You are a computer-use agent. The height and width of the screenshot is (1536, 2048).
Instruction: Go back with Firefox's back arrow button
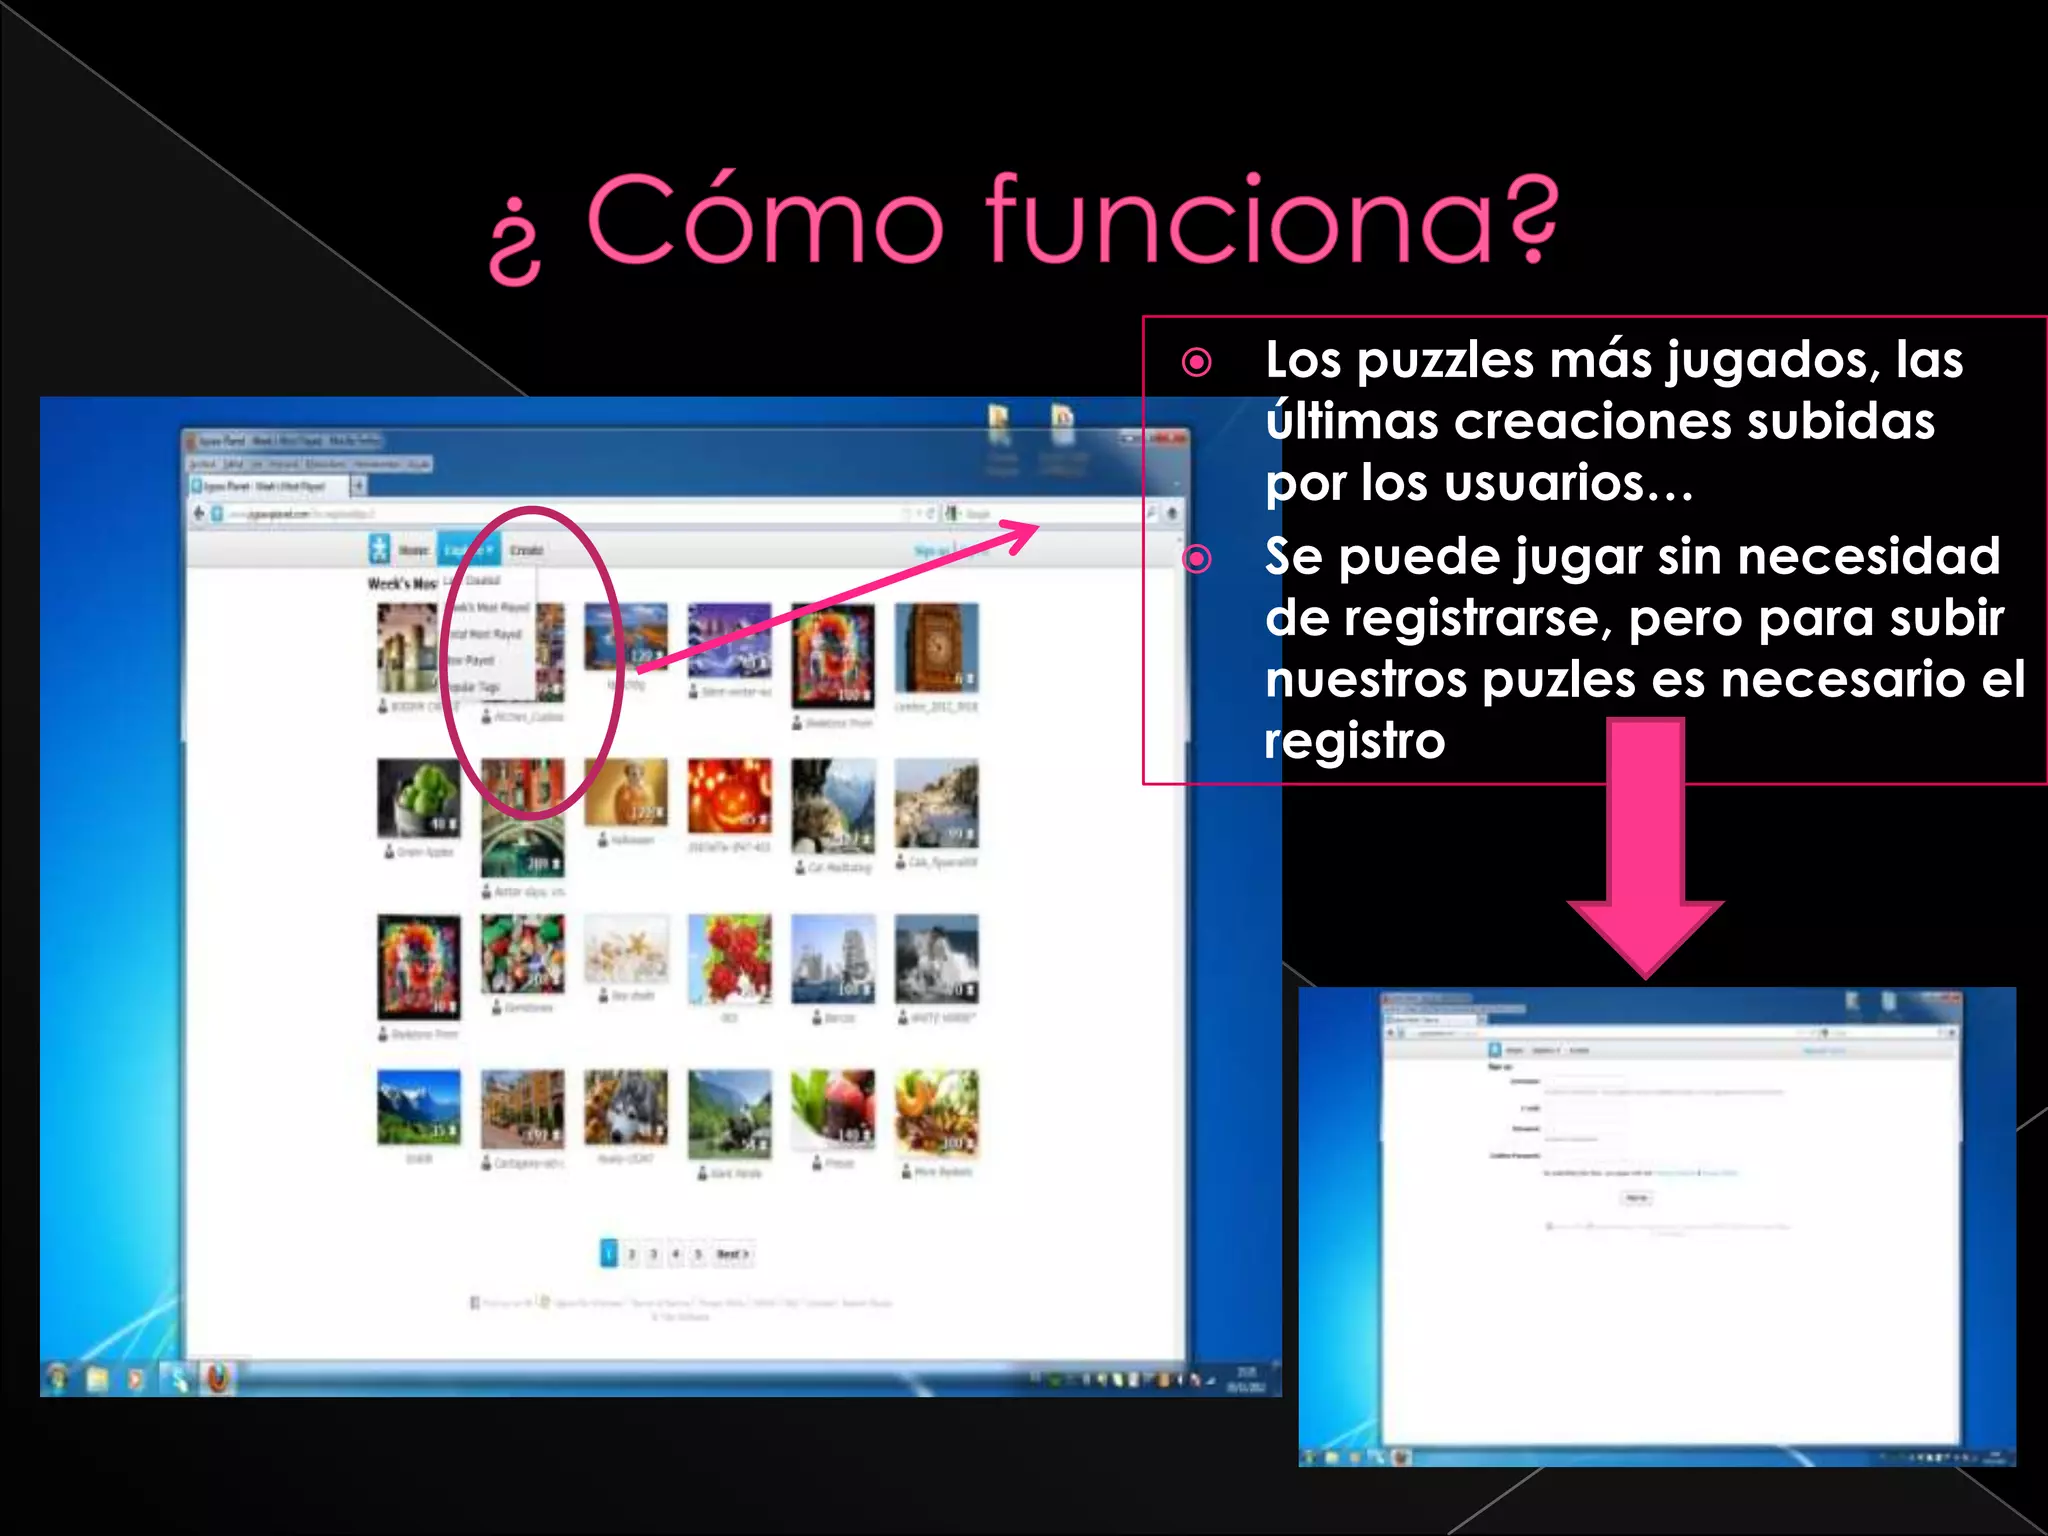click(198, 513)
